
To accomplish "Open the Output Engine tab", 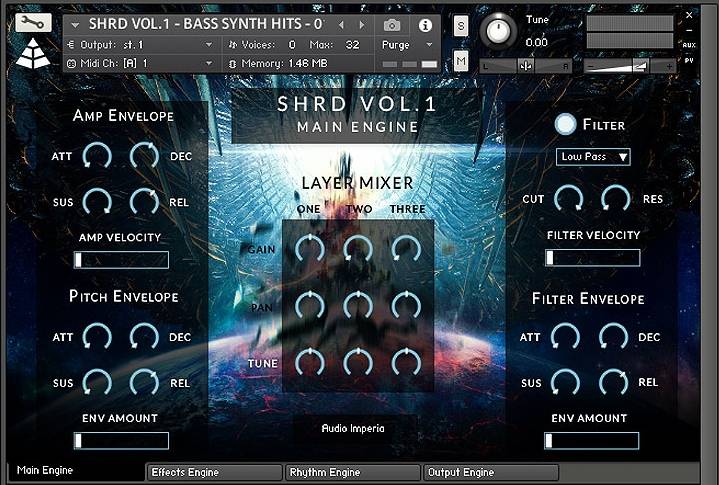I will (x=489, y=472).
